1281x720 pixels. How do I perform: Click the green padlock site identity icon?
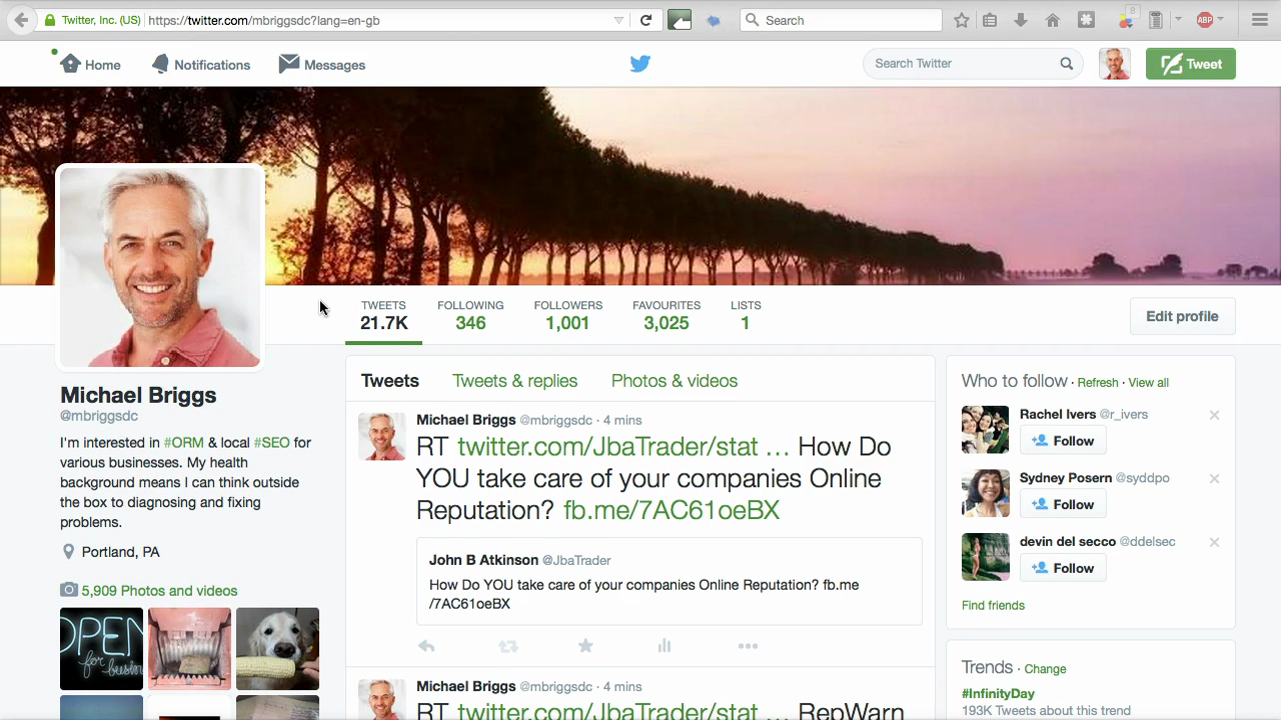(50, 20)
